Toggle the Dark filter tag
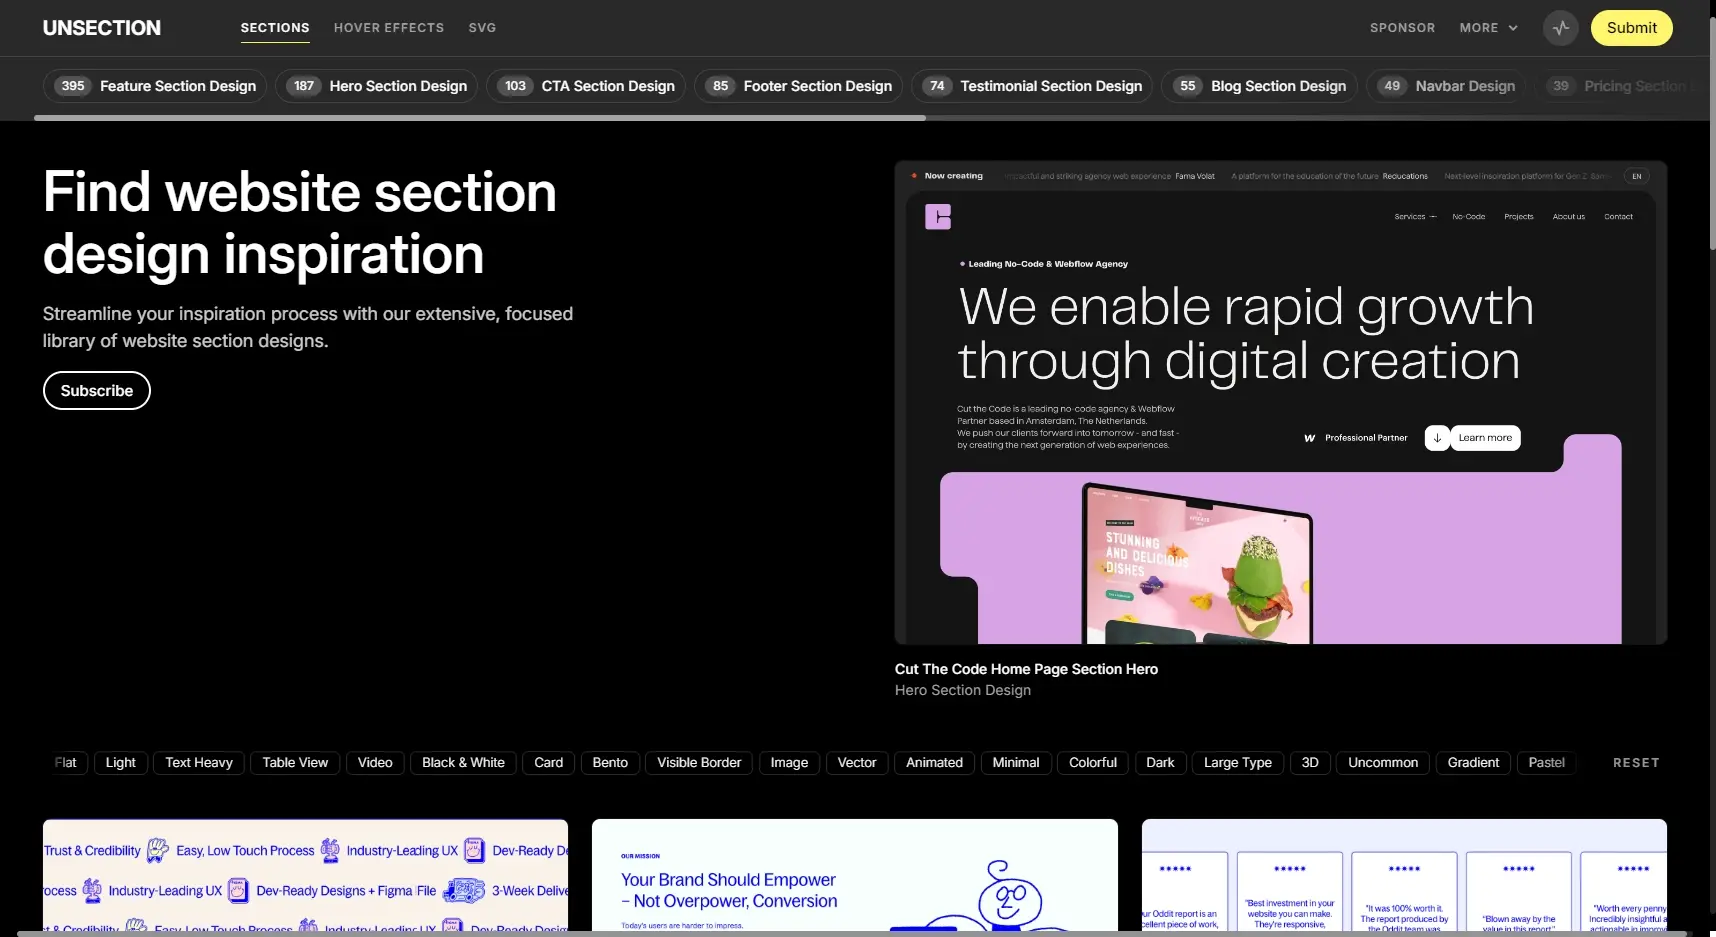This screenshot has width=1716, height=937. [1160, 763]
